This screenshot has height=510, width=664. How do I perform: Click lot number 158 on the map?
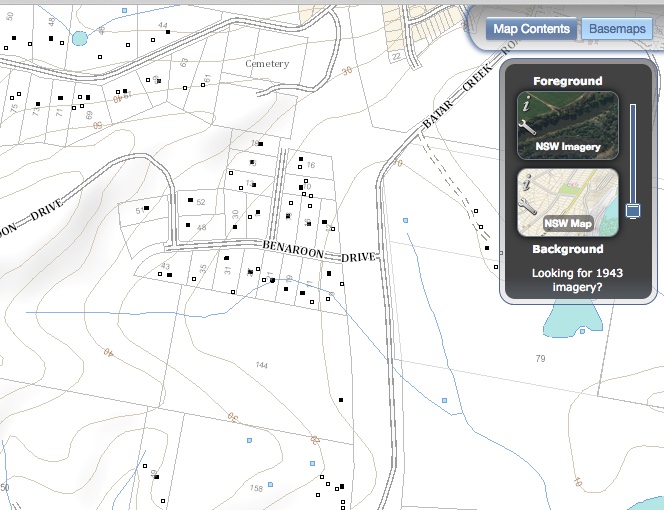256,488
